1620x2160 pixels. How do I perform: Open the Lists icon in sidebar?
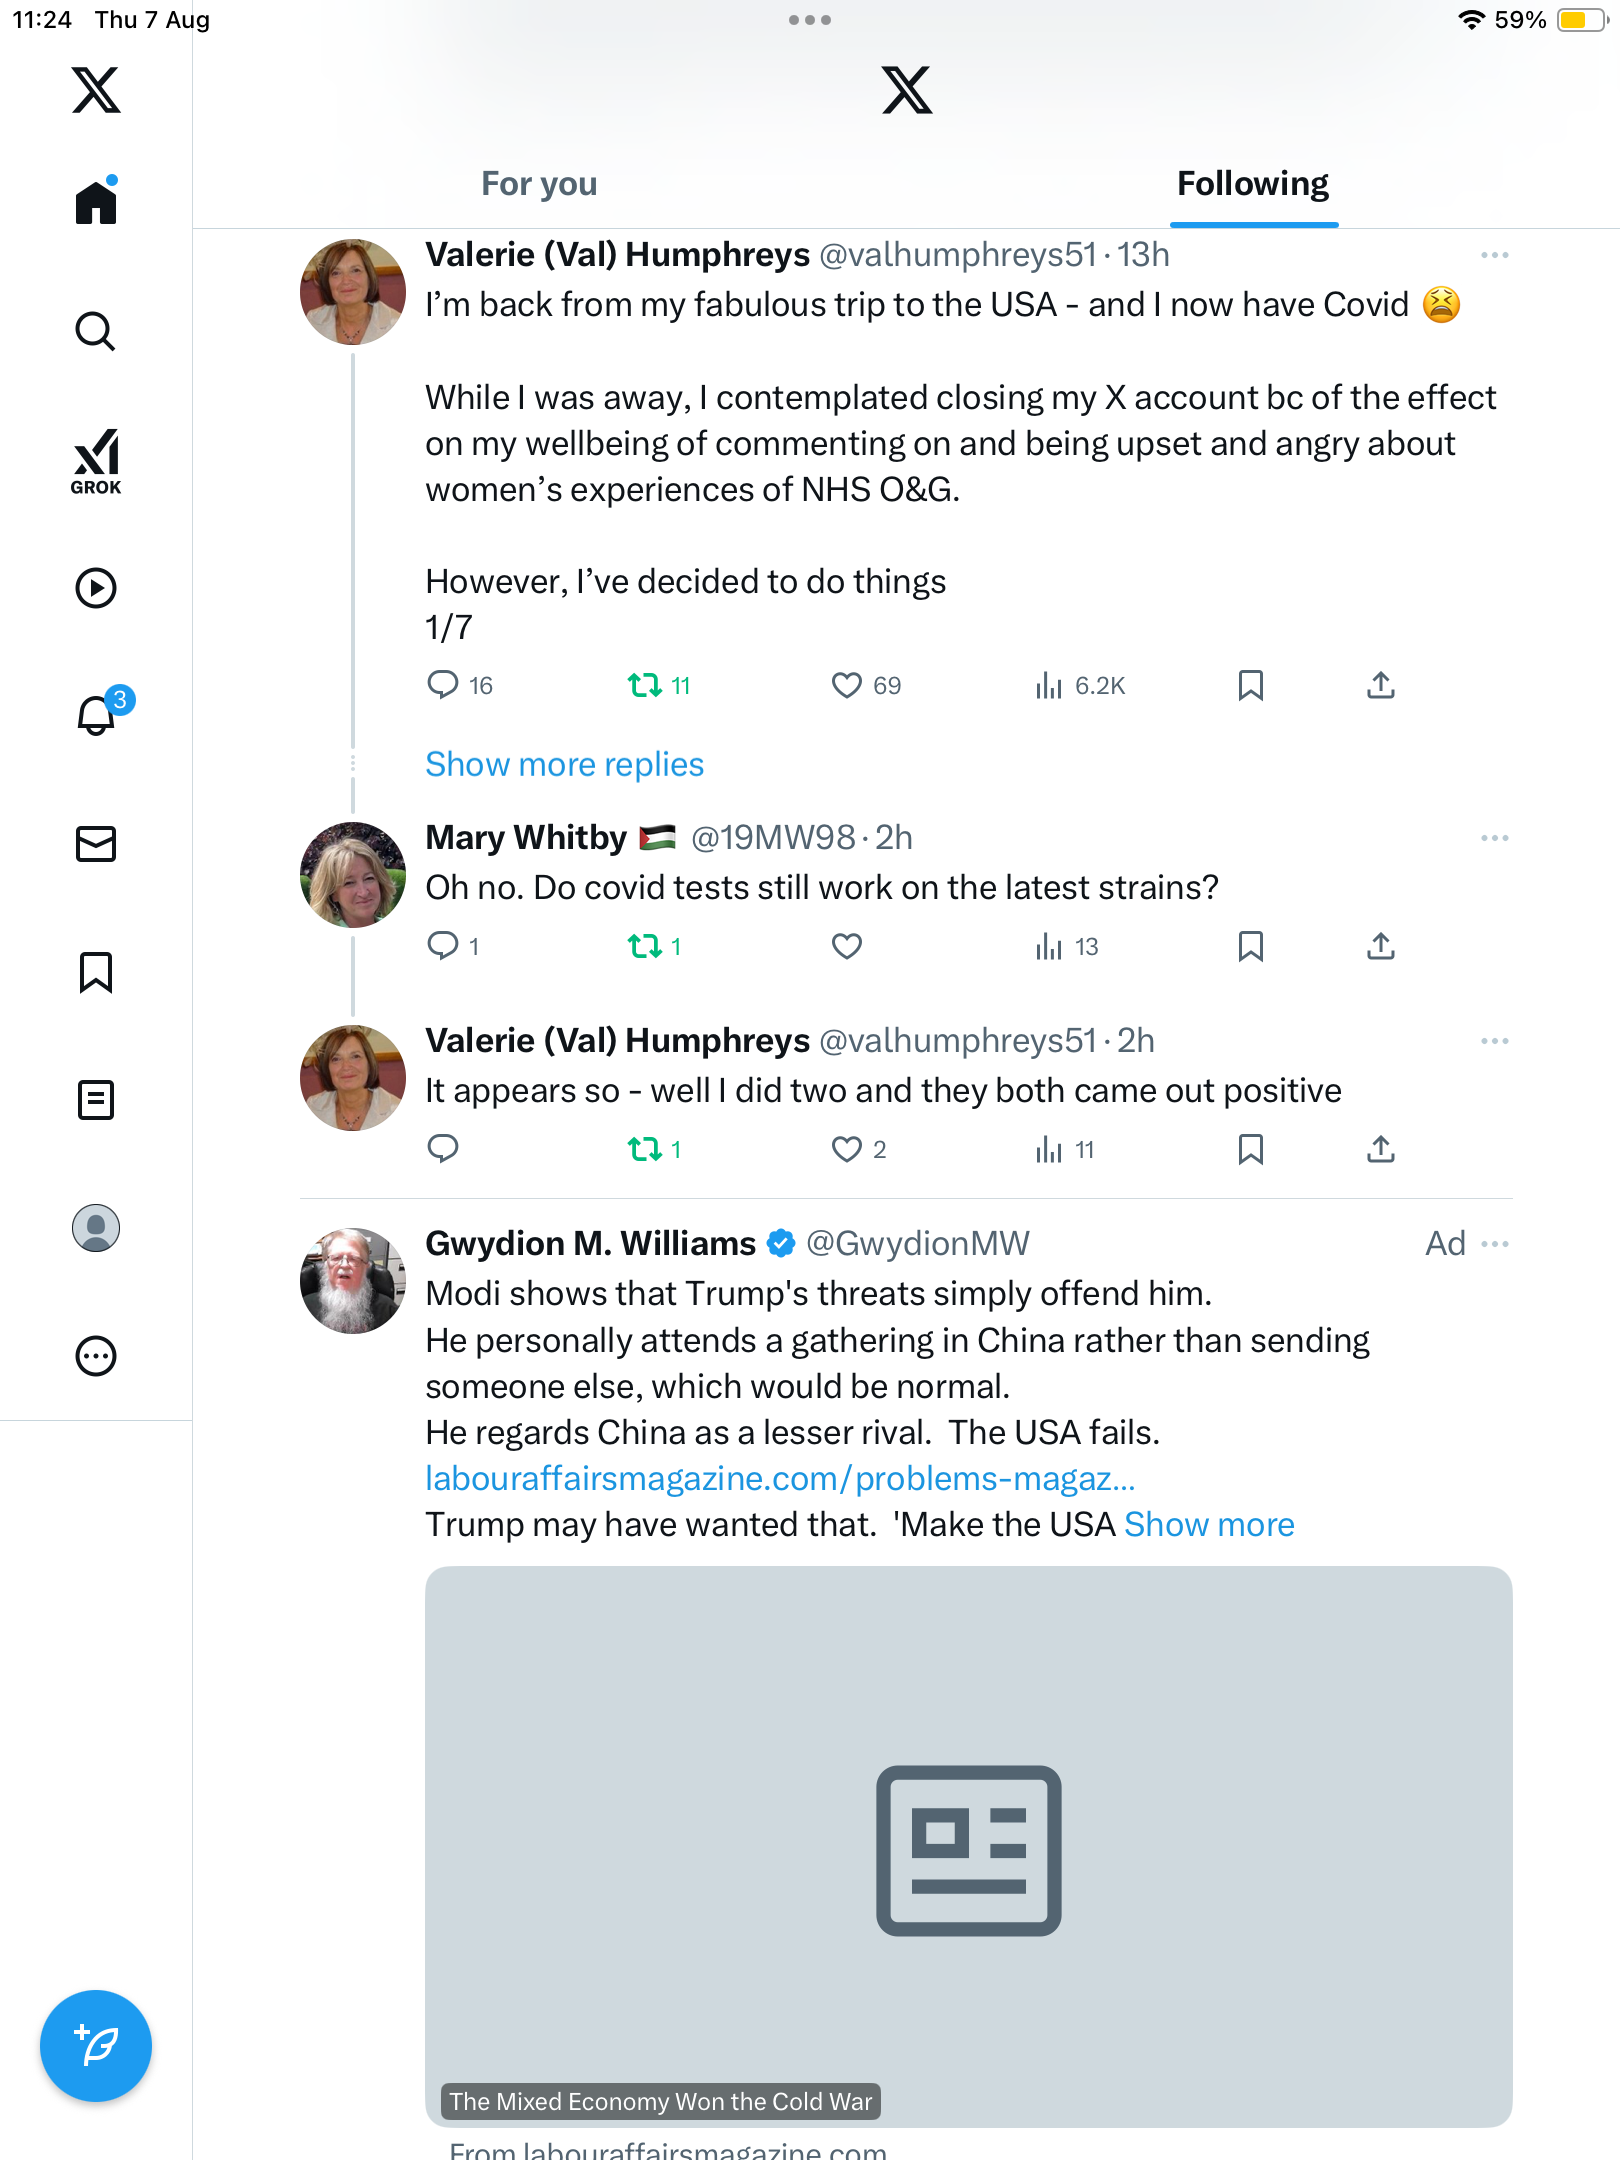point(96,1100)
